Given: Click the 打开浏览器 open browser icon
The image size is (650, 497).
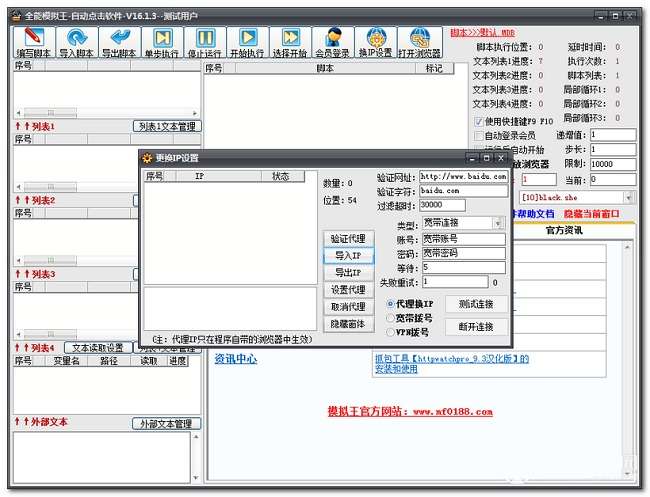Looking at the screenshot, I should click(420, 42).
